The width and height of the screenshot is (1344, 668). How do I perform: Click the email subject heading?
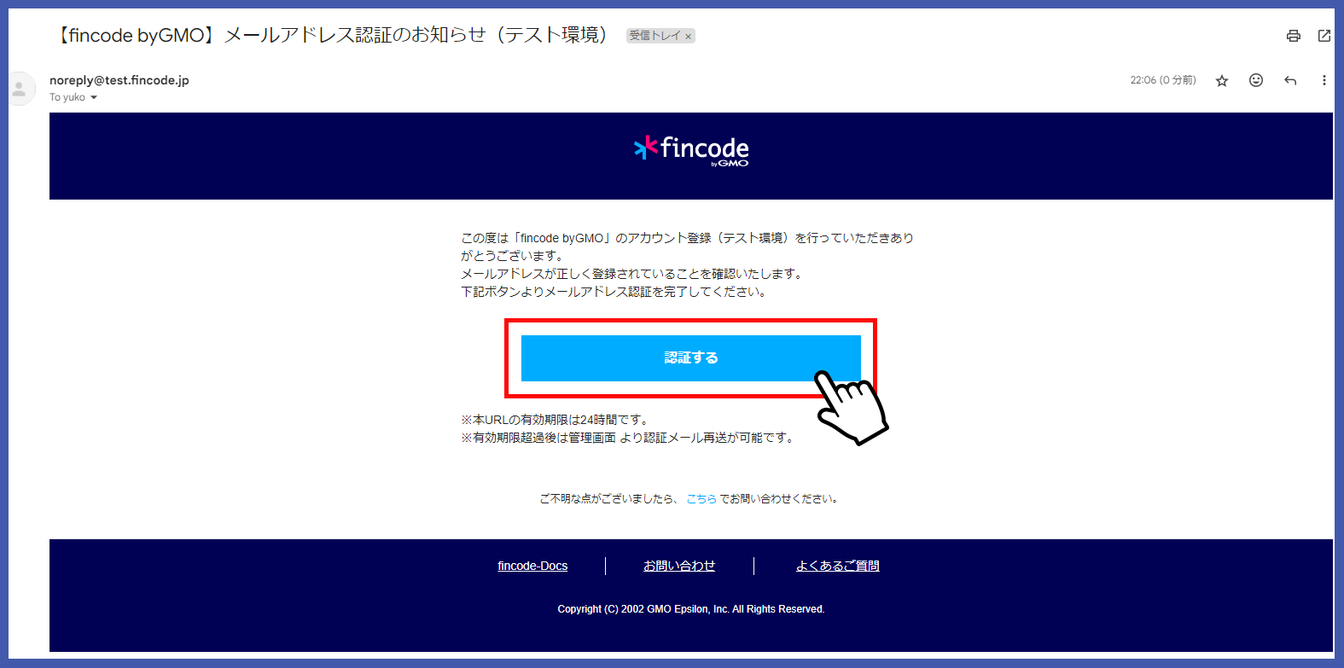(331, 35)
